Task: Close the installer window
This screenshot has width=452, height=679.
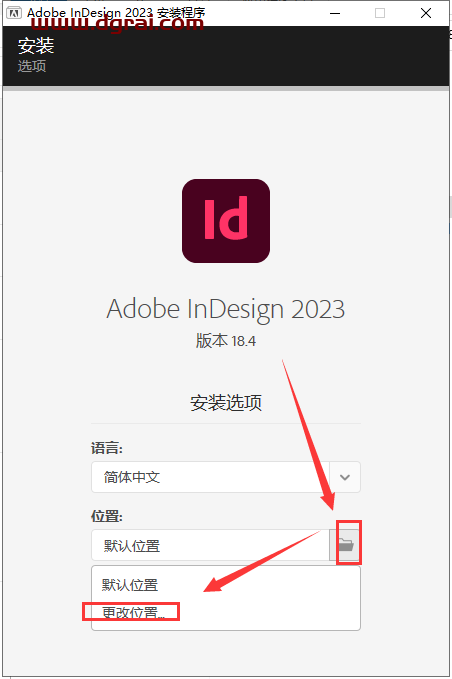Action: point(426,13)
